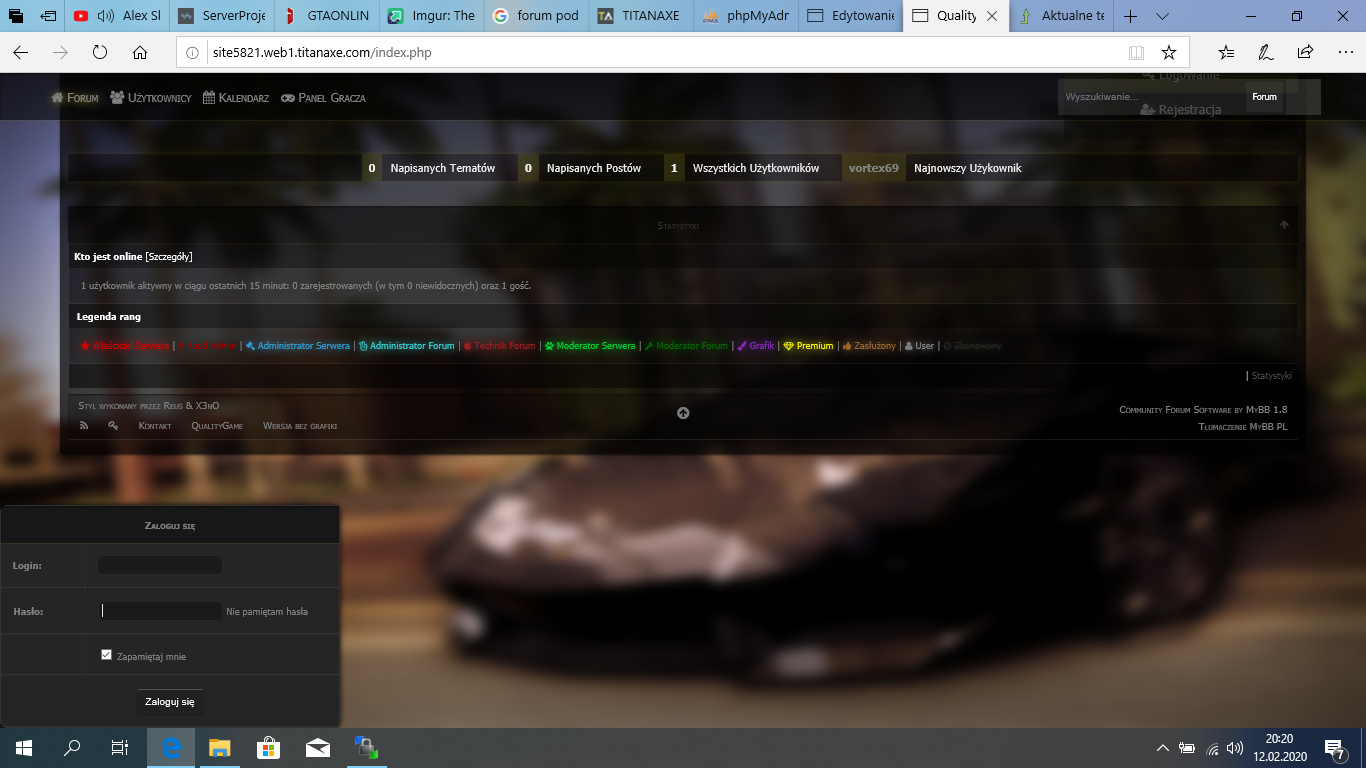Open the Share icon in Edge toolbar
This screenshot has height=768, width=1366.
(x=1305, y=52)
